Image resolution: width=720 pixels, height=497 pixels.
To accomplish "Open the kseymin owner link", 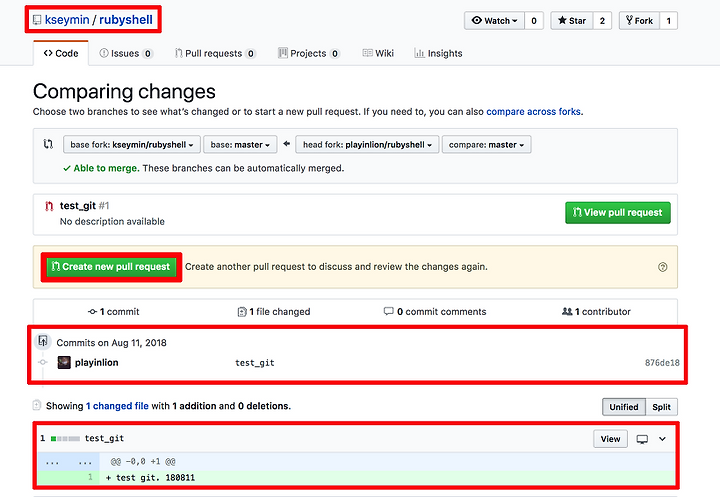I will point(67,20).
